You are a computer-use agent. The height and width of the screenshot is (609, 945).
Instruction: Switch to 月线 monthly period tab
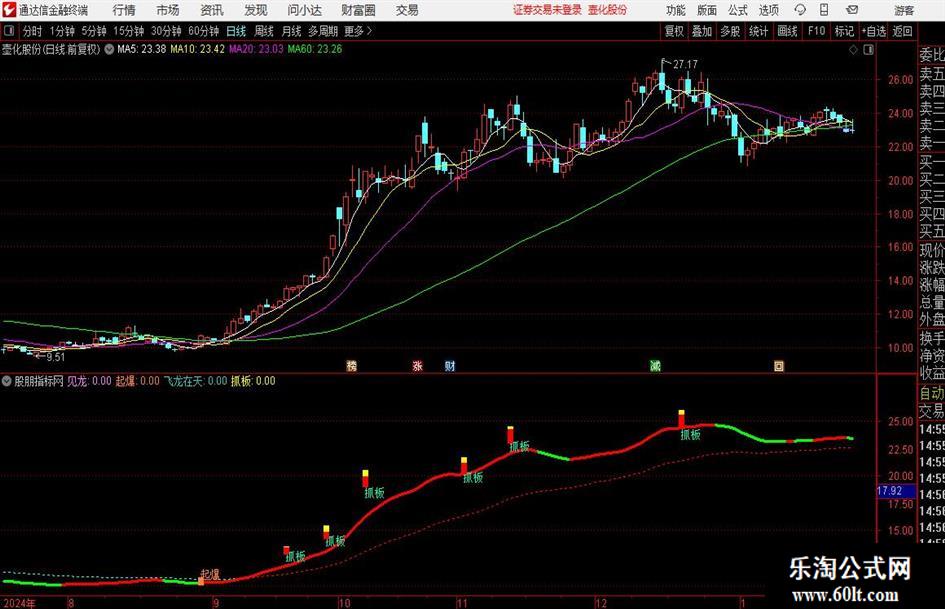[291, 31]
